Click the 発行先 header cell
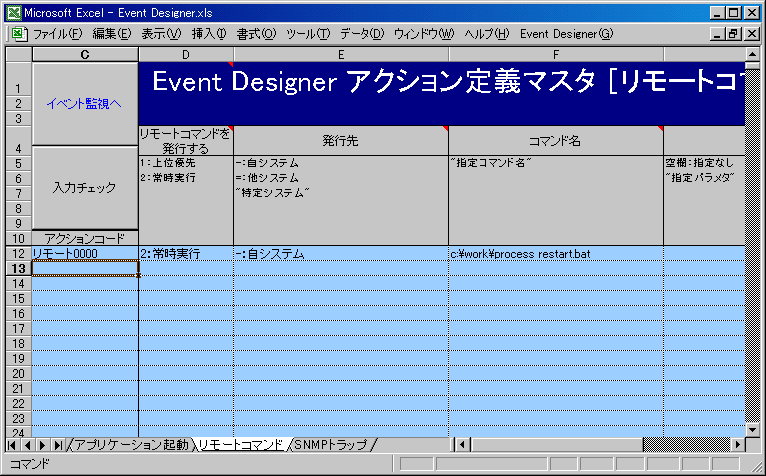This screenshot has height=476, width=766. 341,141
